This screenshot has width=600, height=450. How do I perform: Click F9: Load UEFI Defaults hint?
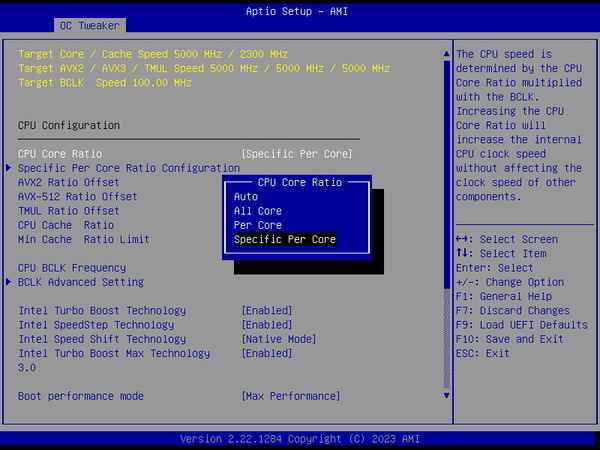[522, 325]
